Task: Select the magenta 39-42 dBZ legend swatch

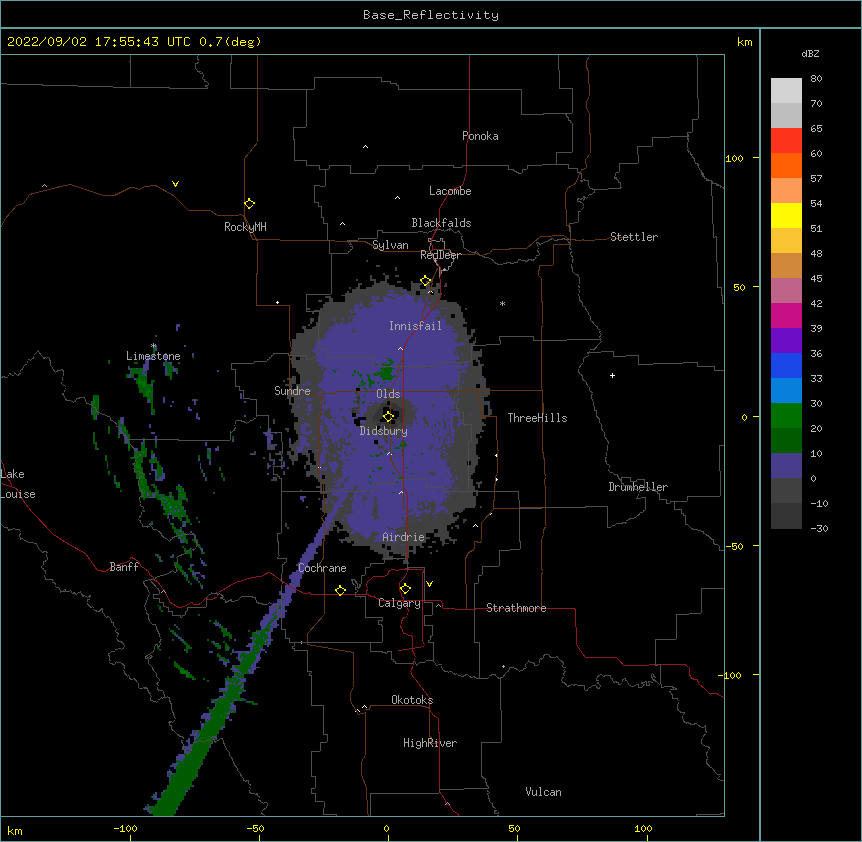Action: point(786,315)
